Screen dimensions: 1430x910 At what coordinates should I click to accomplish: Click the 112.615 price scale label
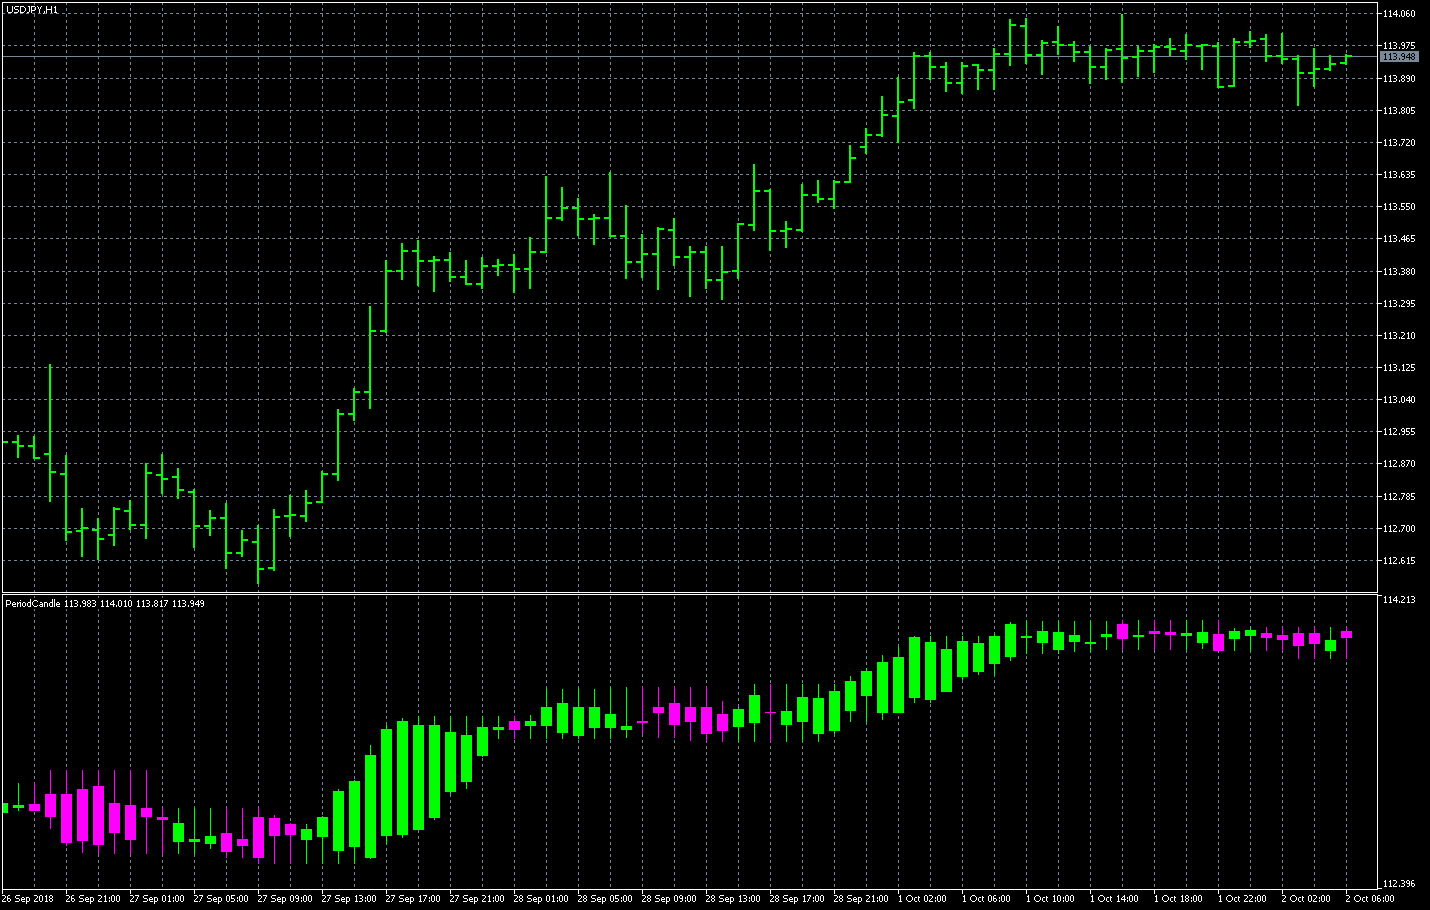click(x=1399, y=561)
